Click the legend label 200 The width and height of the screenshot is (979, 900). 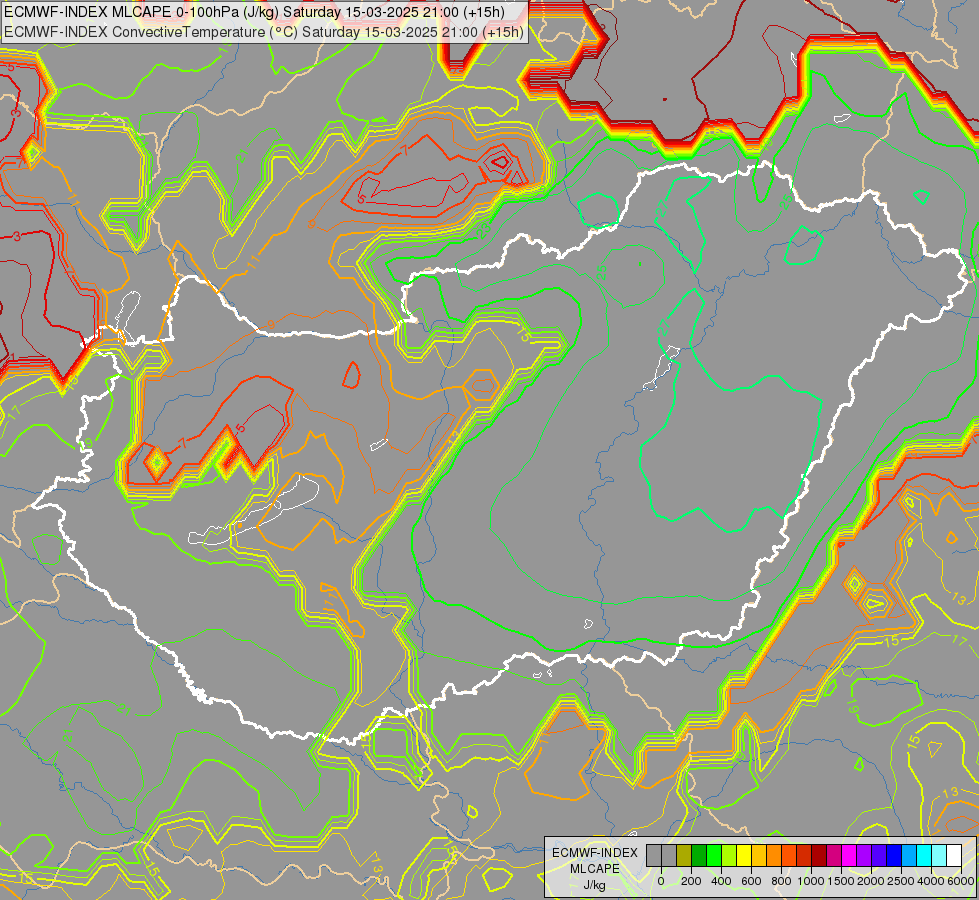point(691,881)
